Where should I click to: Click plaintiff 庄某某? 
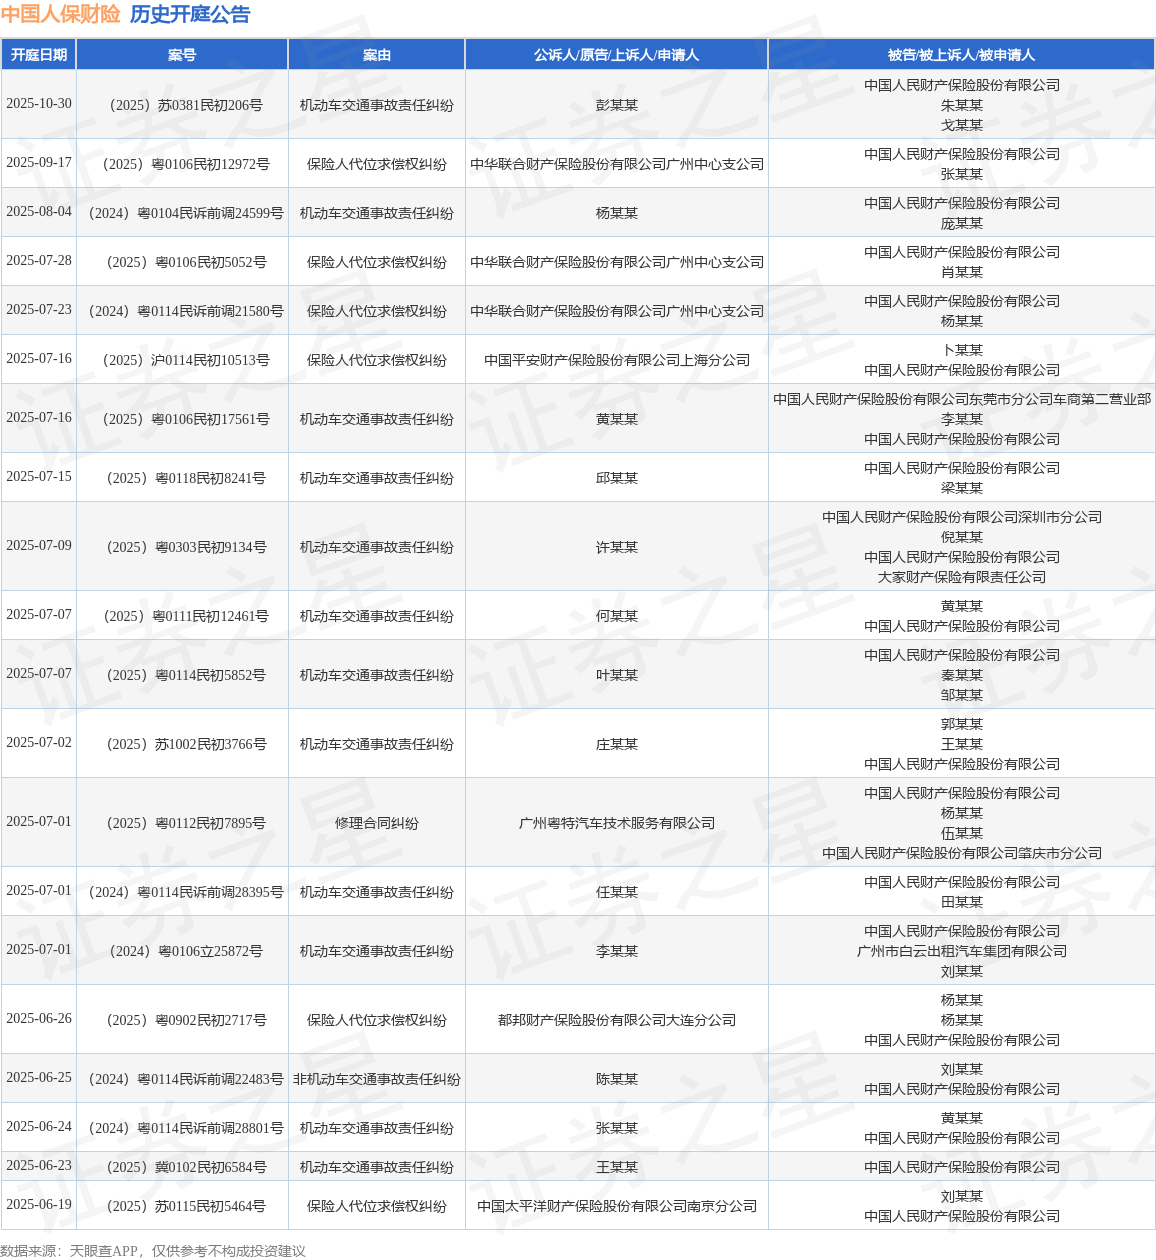click(x=617, y=744)
